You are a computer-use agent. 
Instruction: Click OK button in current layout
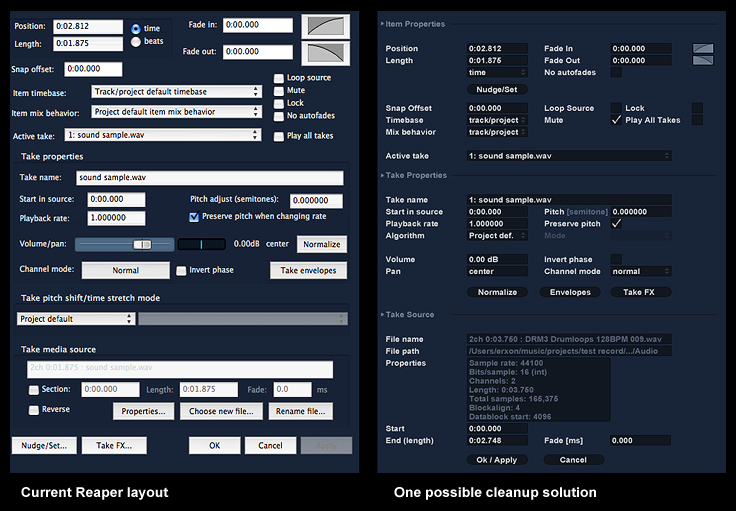[x=215, y=446]
